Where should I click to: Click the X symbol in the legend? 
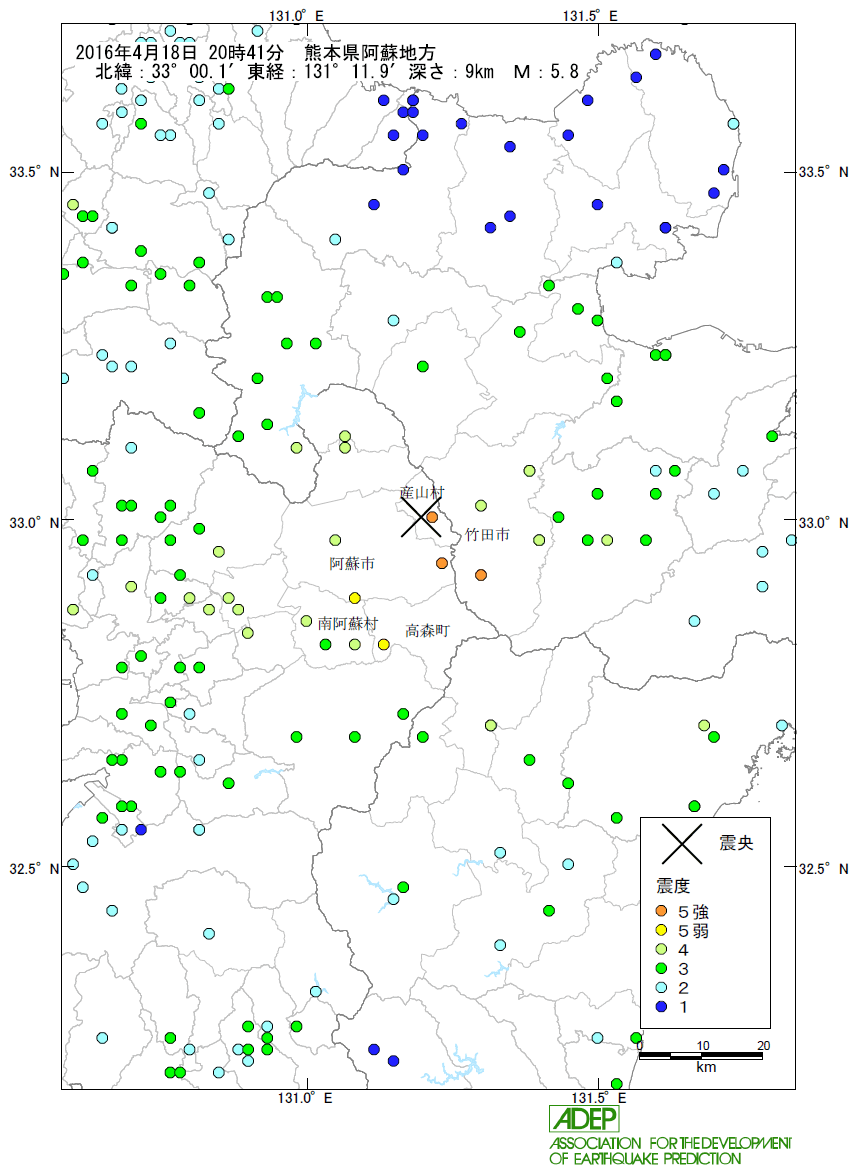coord(682,843)
